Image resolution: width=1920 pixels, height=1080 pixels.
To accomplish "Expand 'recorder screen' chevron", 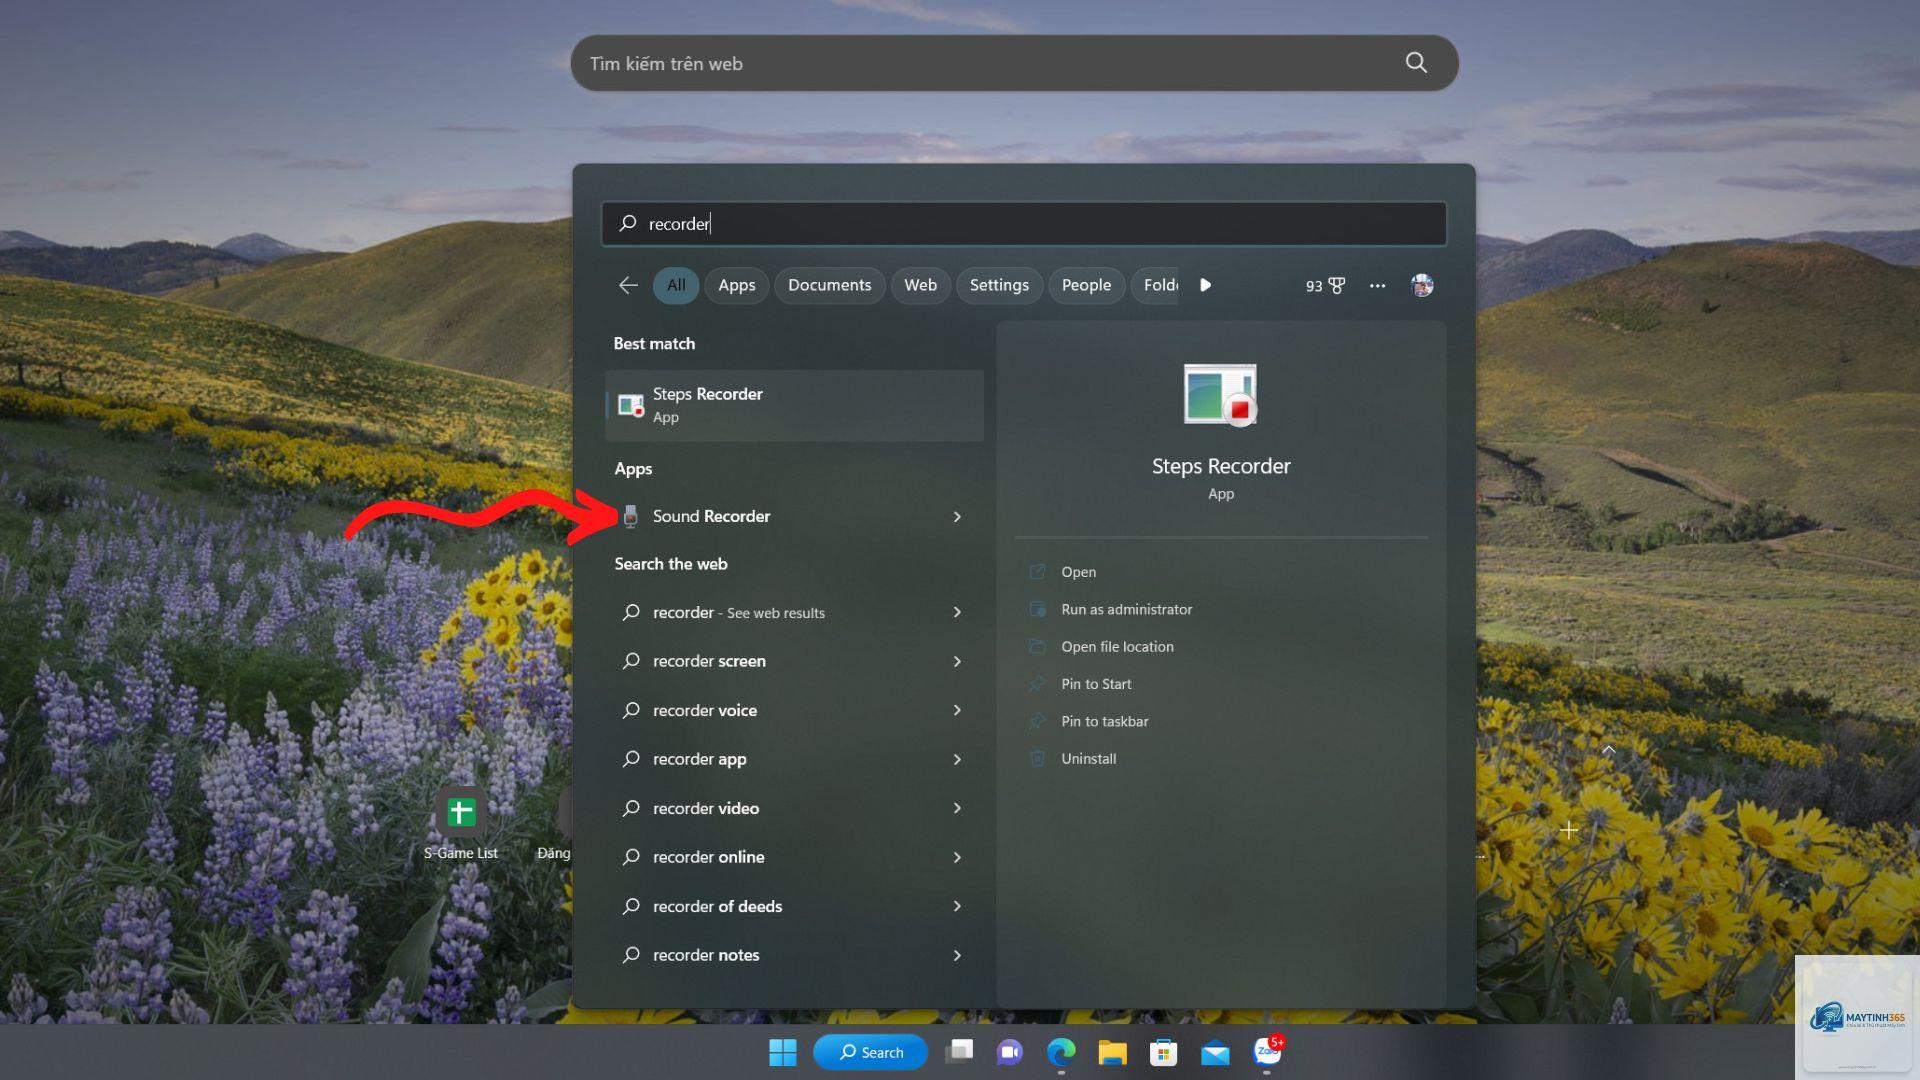I will pos(957,661).
